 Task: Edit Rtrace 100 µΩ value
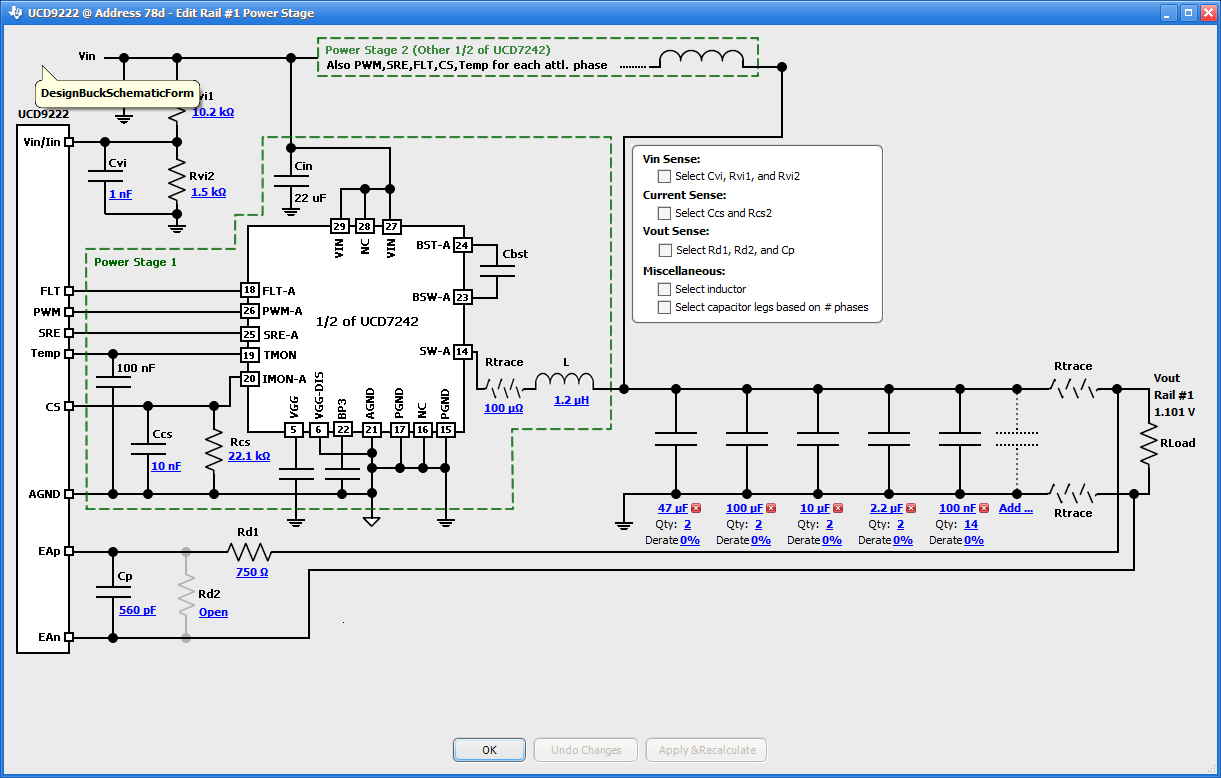(503, 408)
